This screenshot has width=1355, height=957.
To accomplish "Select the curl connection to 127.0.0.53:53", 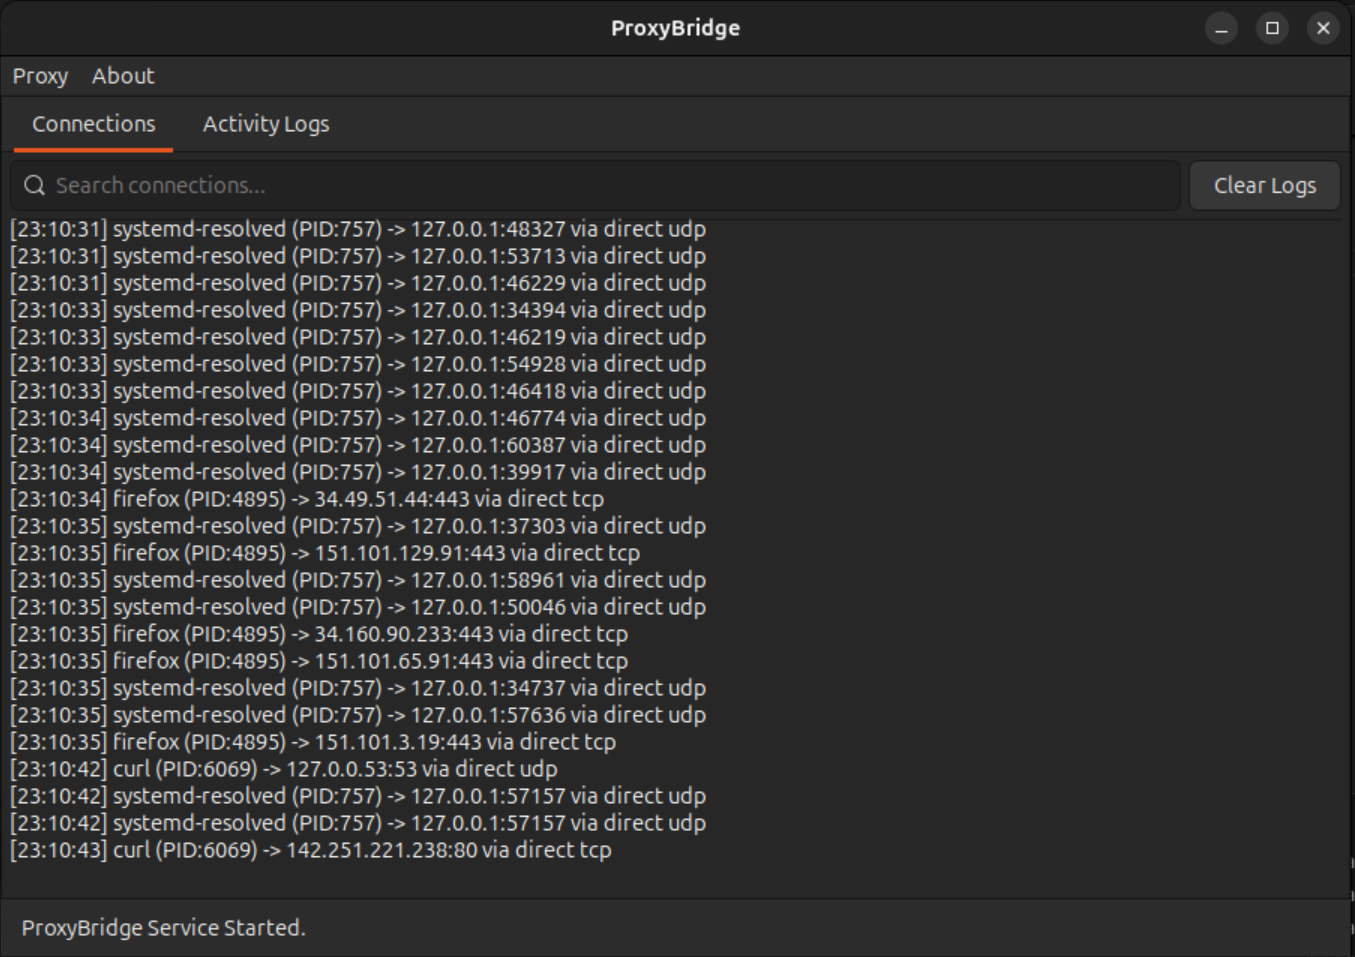I will coord(283,768).
